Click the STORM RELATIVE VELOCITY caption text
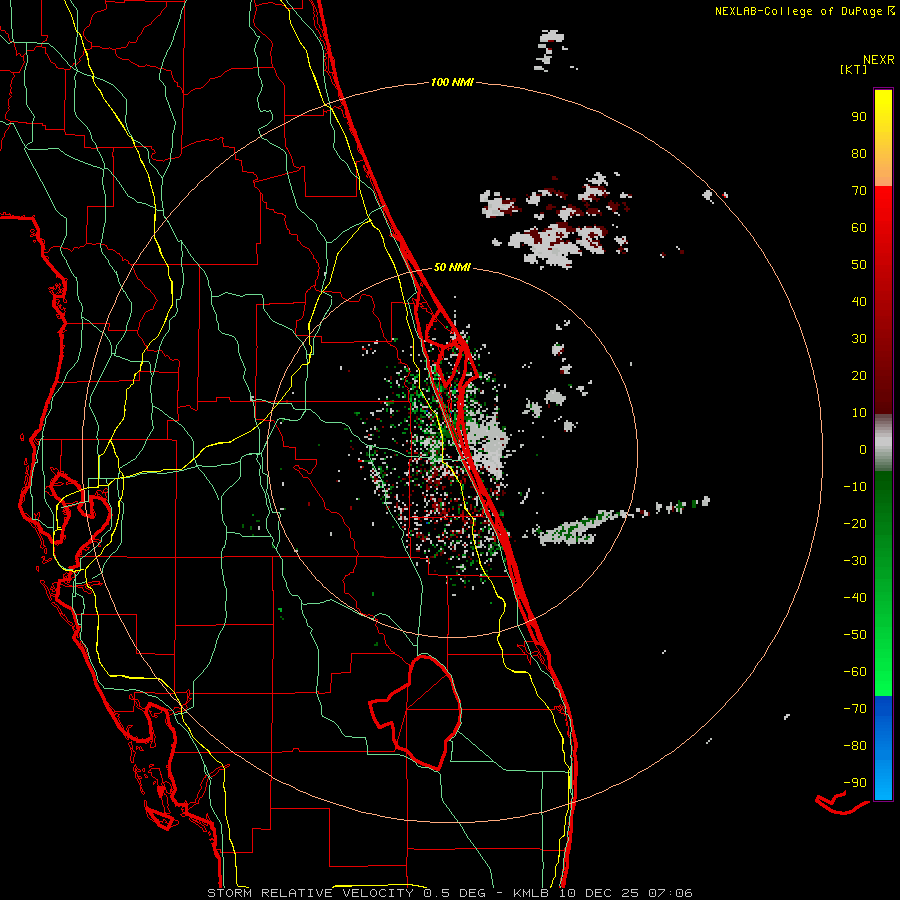900x900 pixels. 310,893
